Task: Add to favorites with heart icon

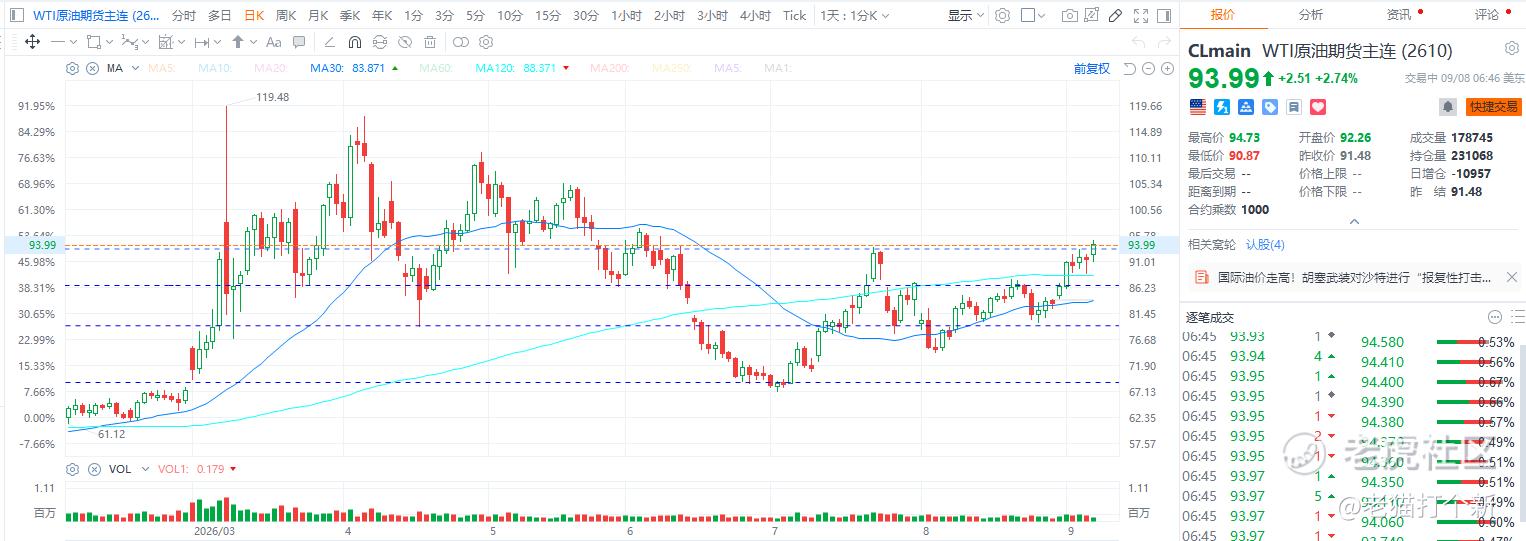Action: tap(1318, 106)
